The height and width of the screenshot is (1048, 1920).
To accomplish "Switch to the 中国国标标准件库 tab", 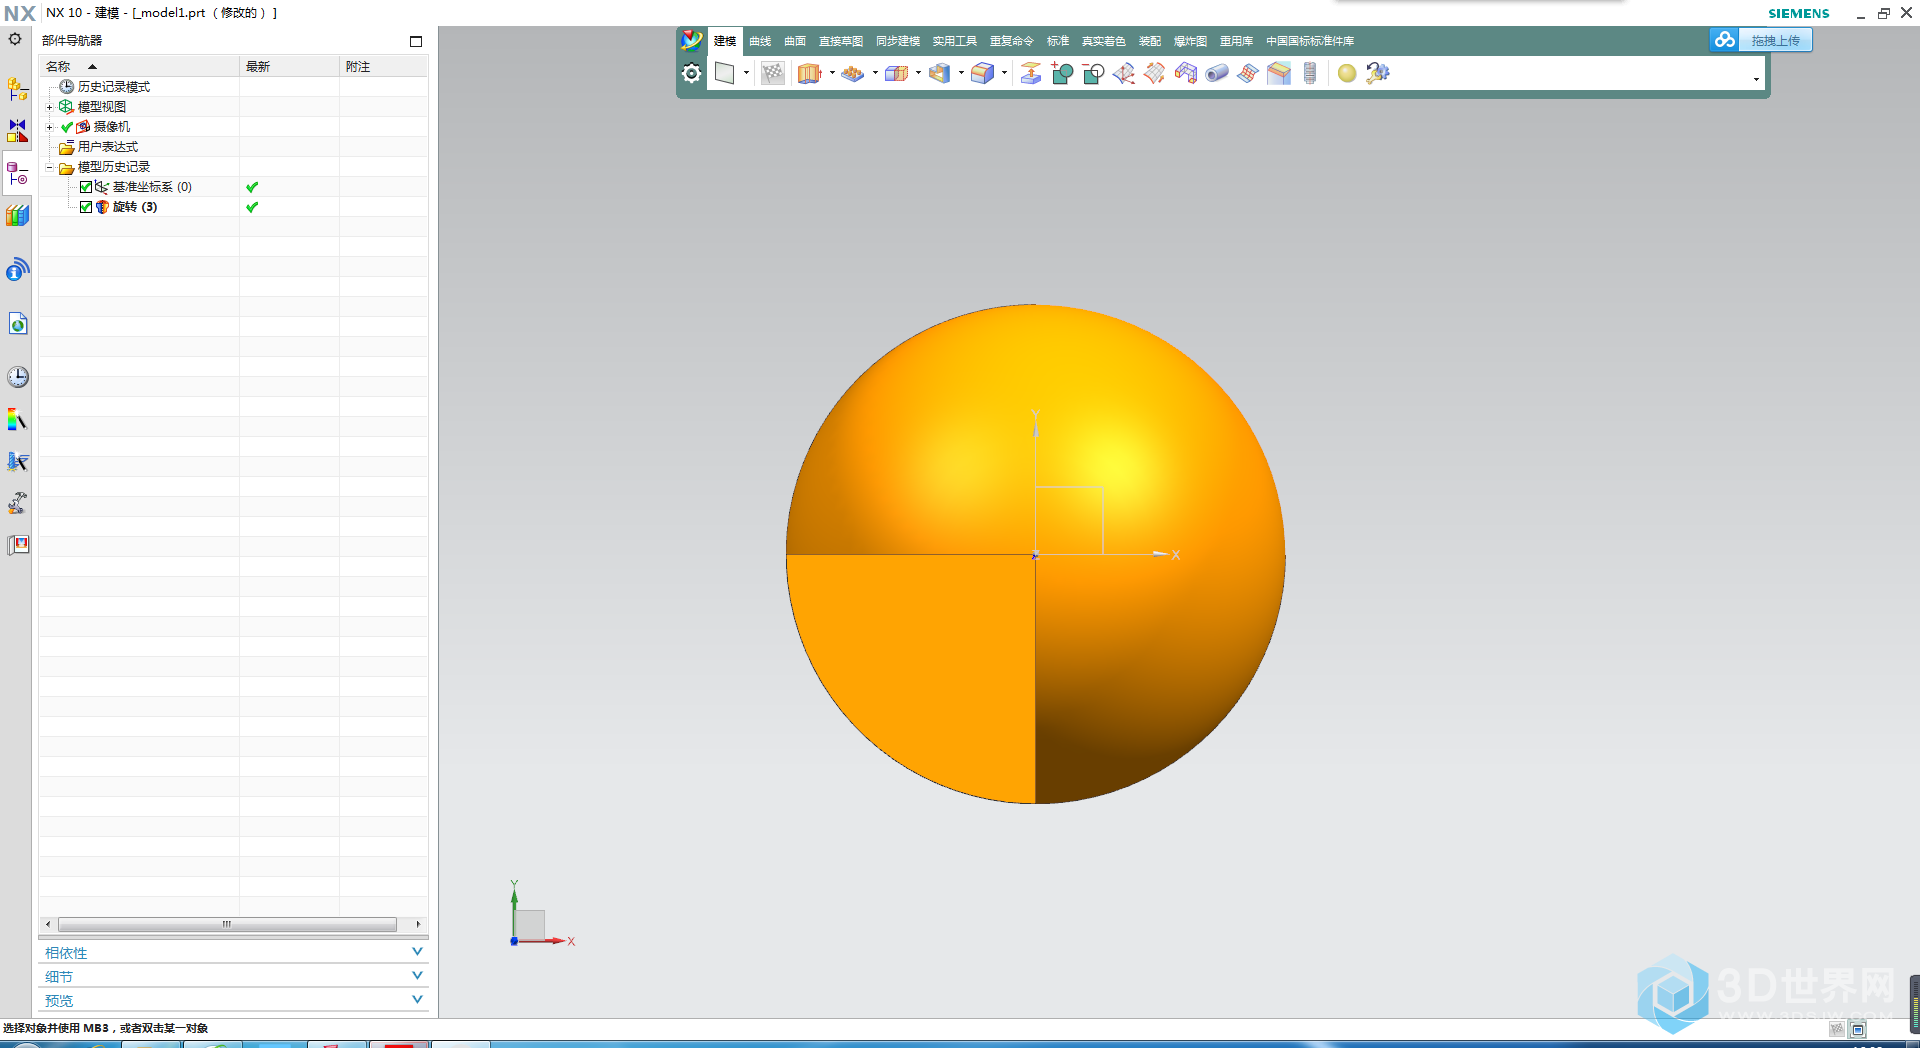I will click(x=1310, y=41).
